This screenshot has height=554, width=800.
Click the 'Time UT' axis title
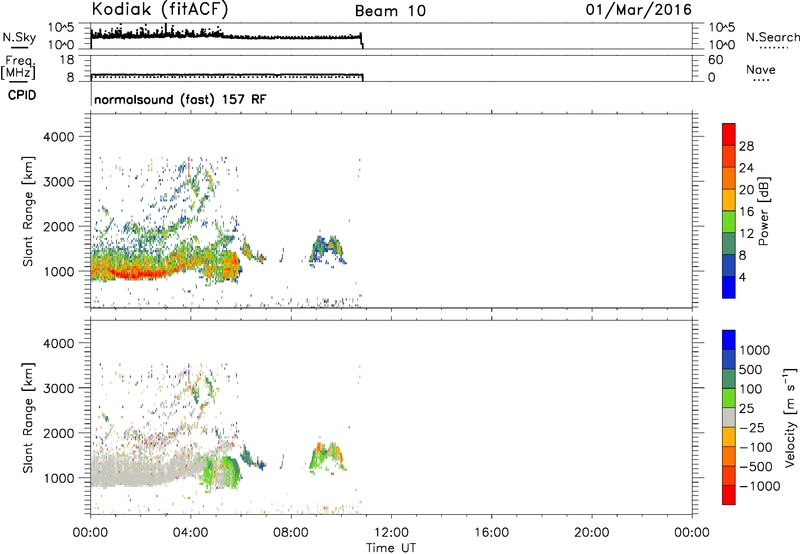pyautogui.click(x=391, y=548)
